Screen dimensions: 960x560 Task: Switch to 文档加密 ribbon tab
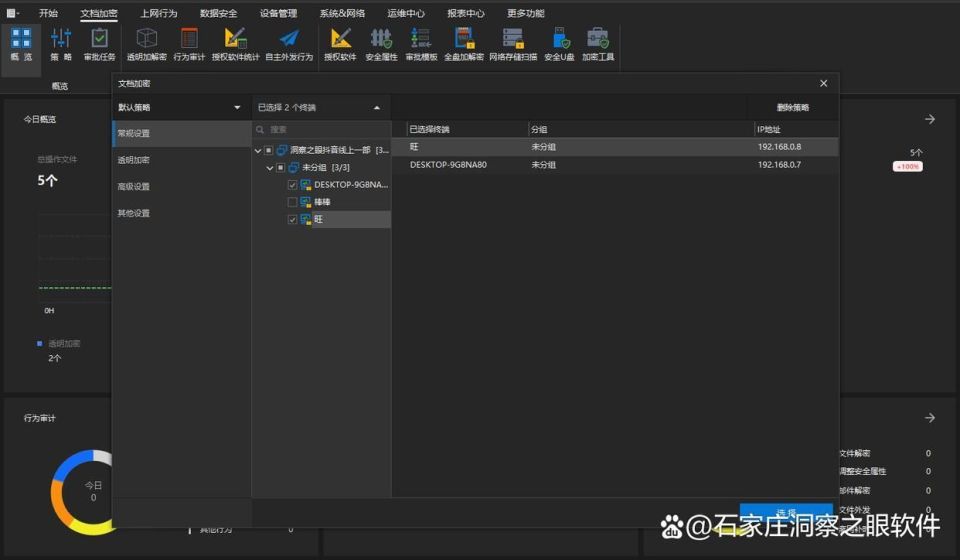99,13
